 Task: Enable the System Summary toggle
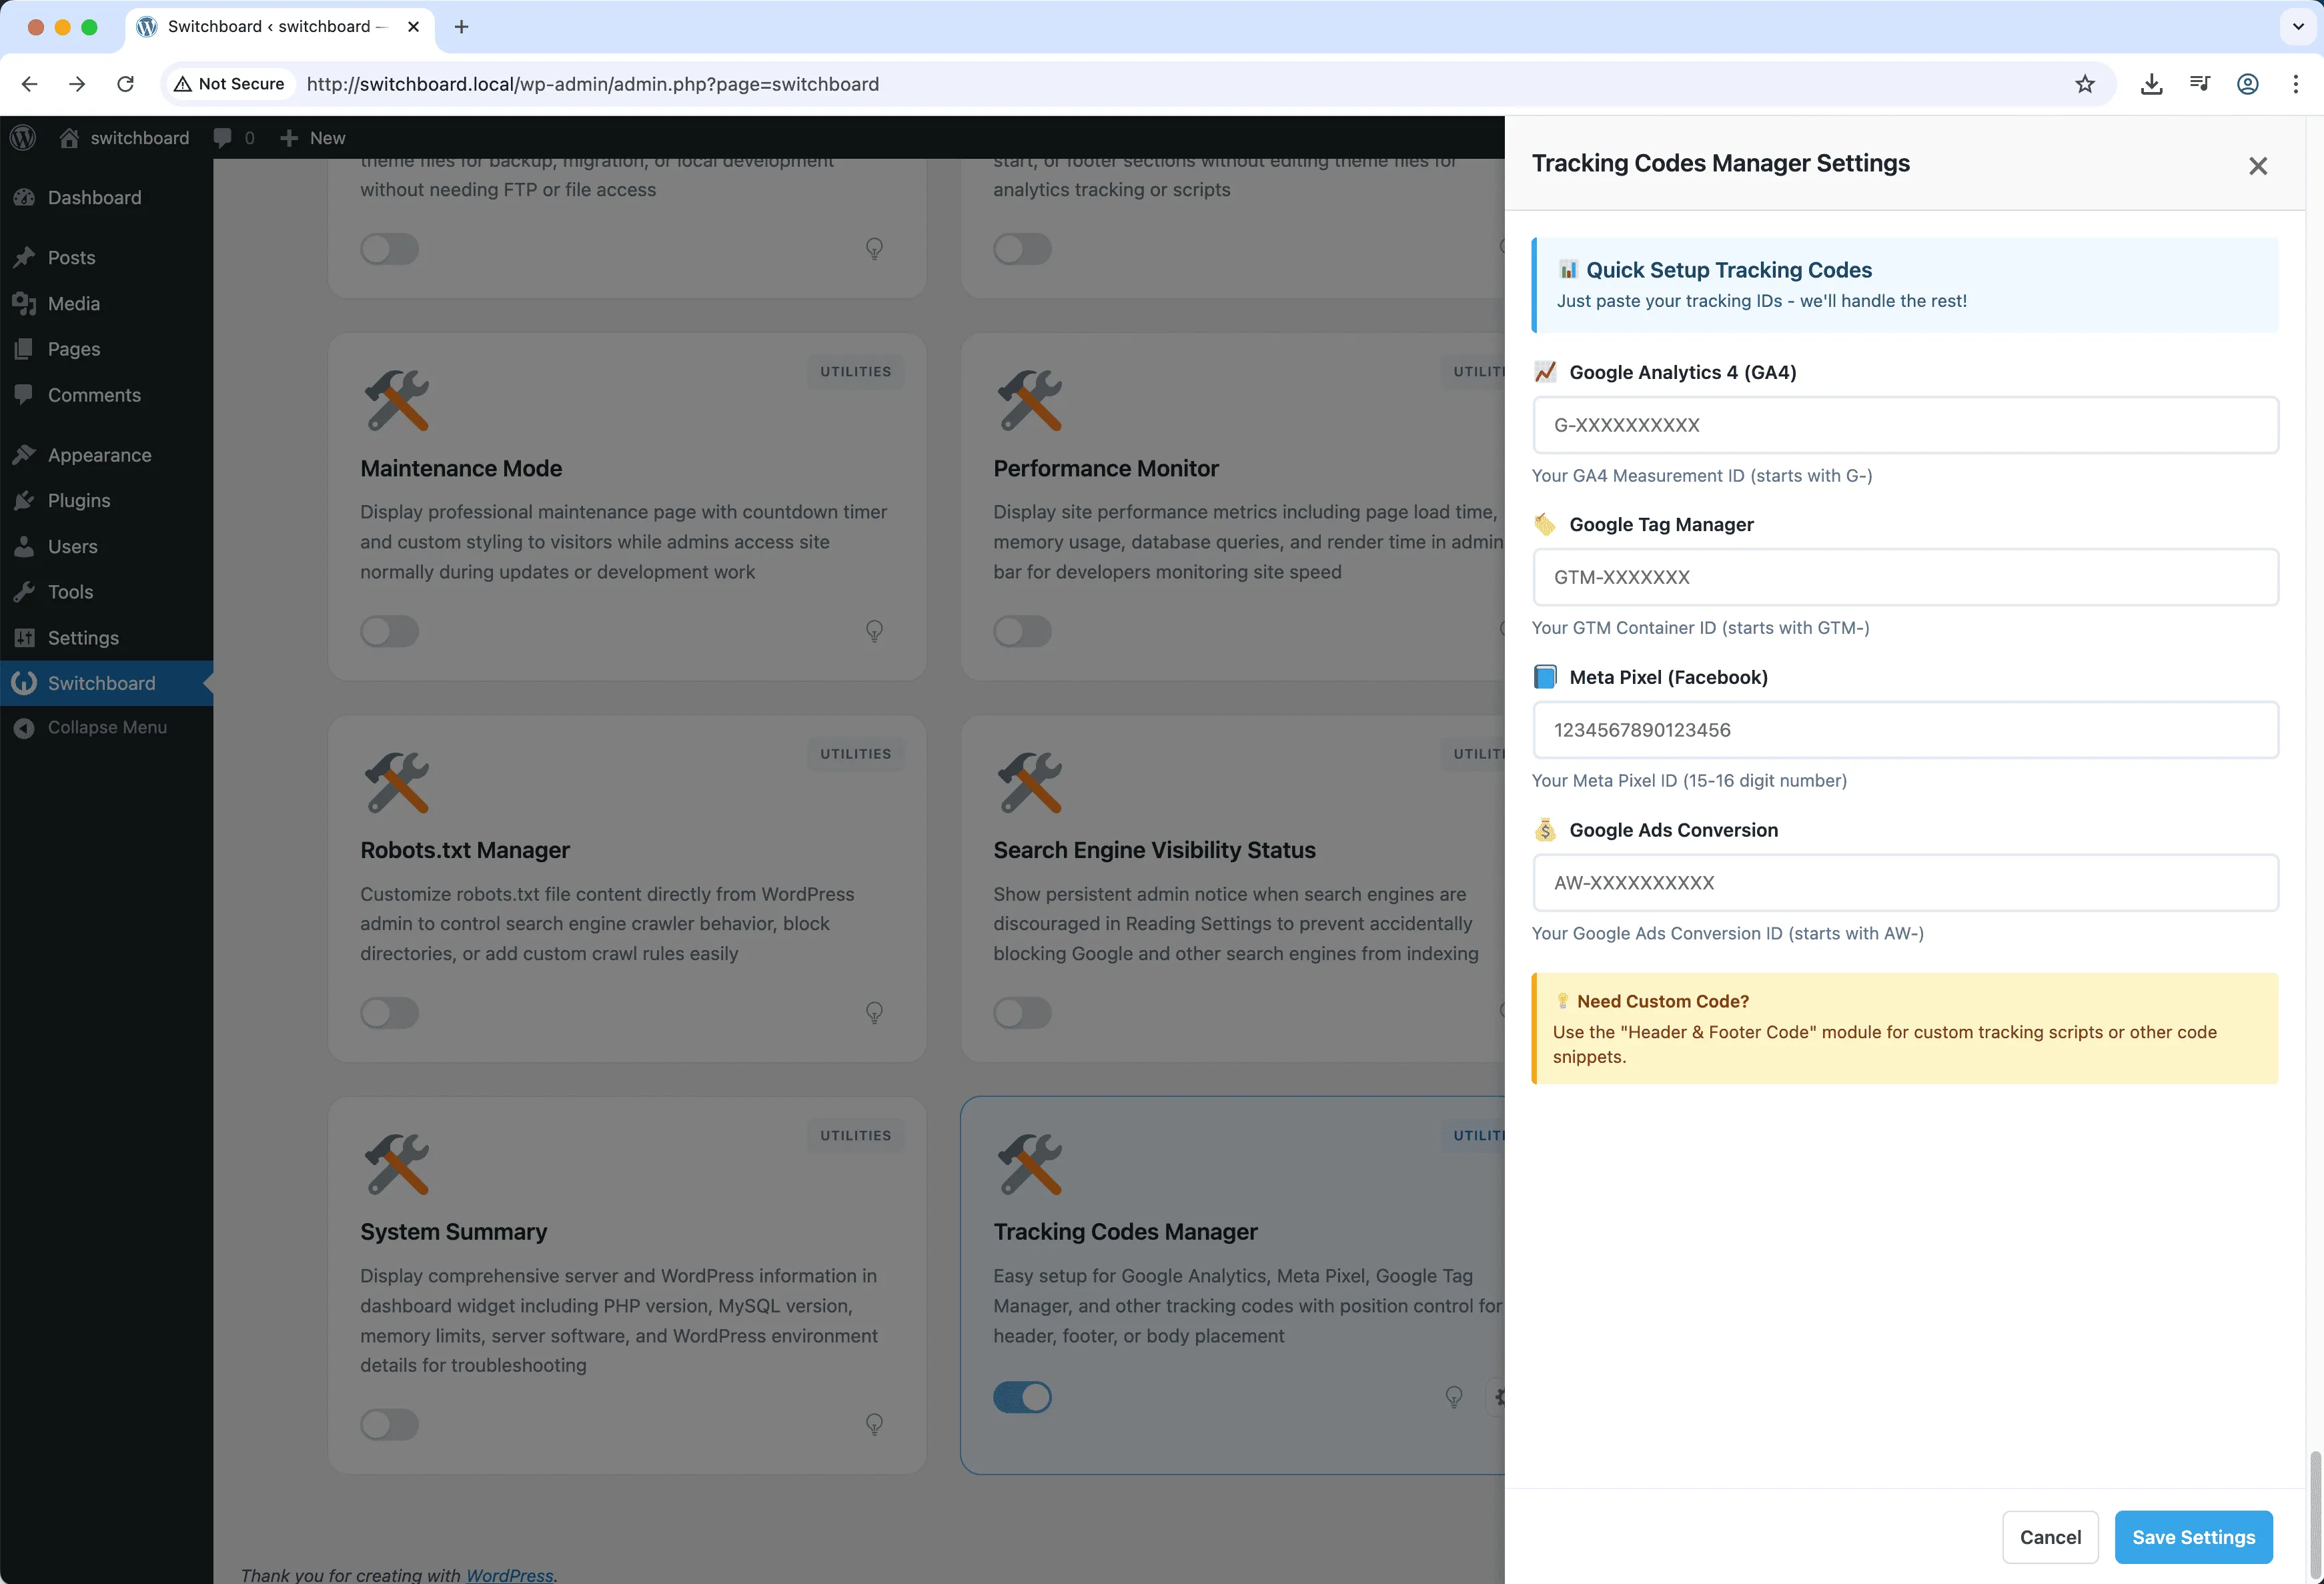389,1425
